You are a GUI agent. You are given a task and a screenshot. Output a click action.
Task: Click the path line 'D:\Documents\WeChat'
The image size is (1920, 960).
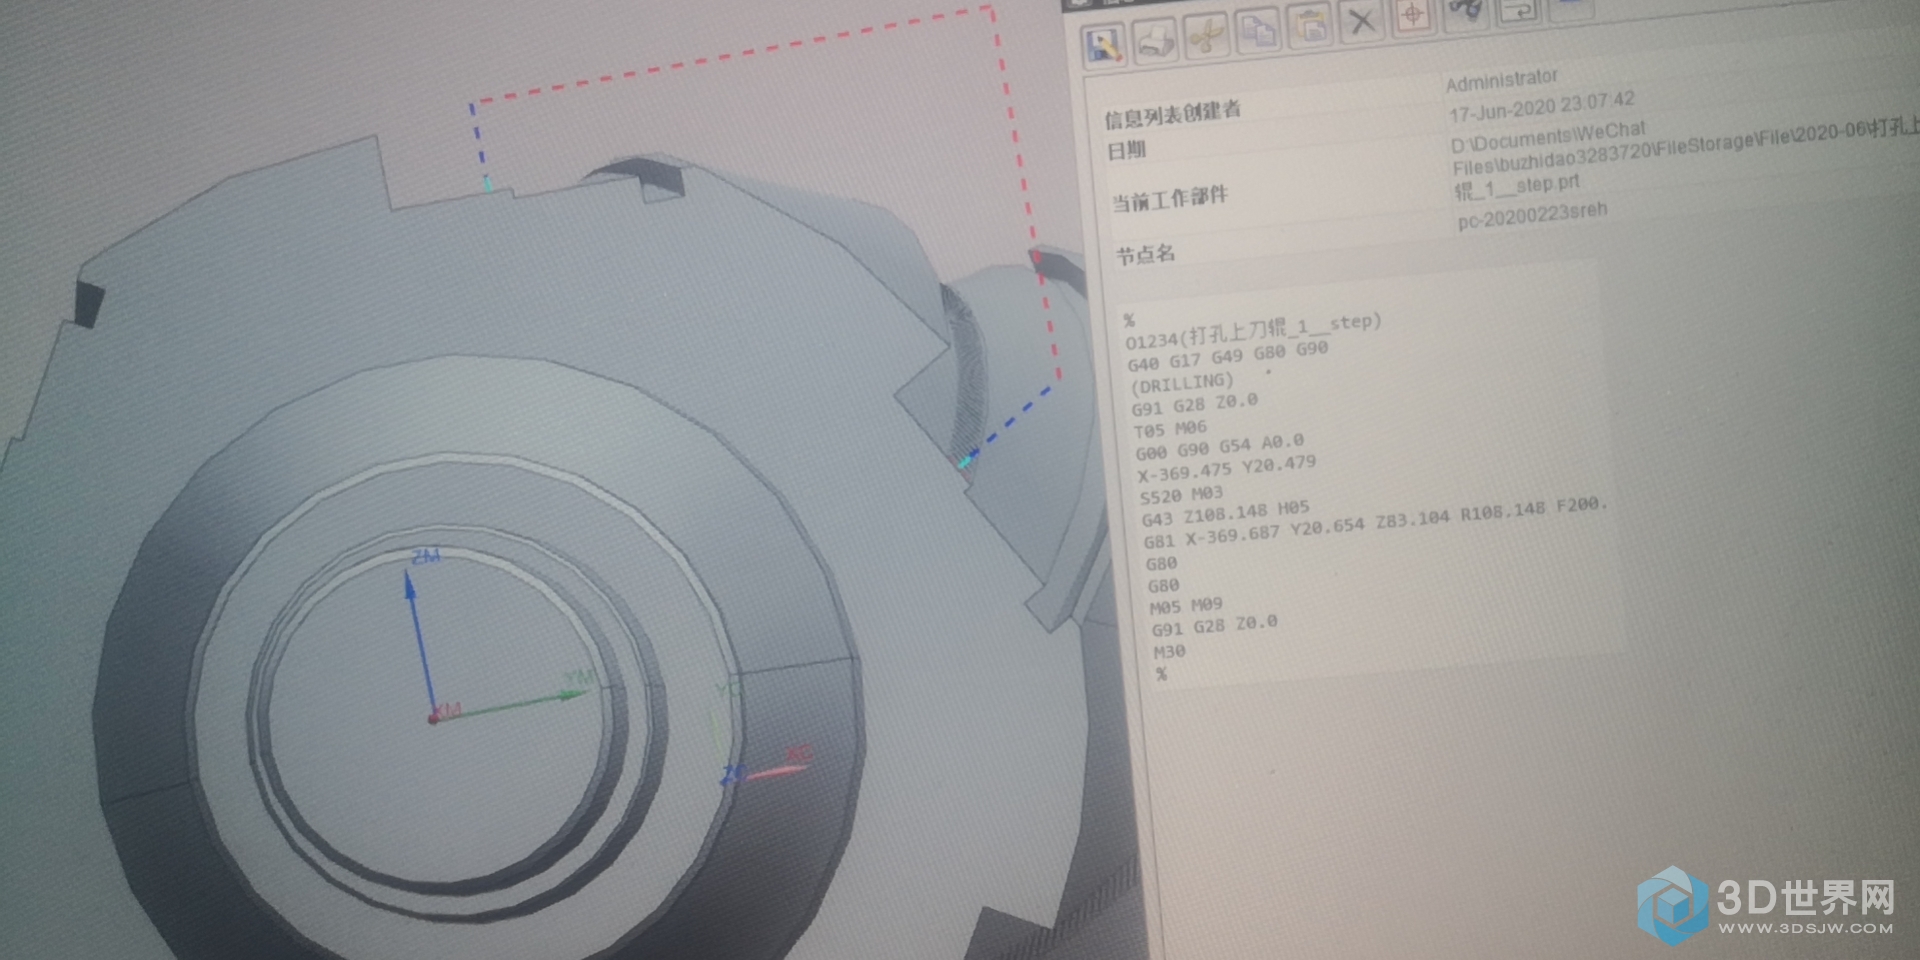(1548, 137)
